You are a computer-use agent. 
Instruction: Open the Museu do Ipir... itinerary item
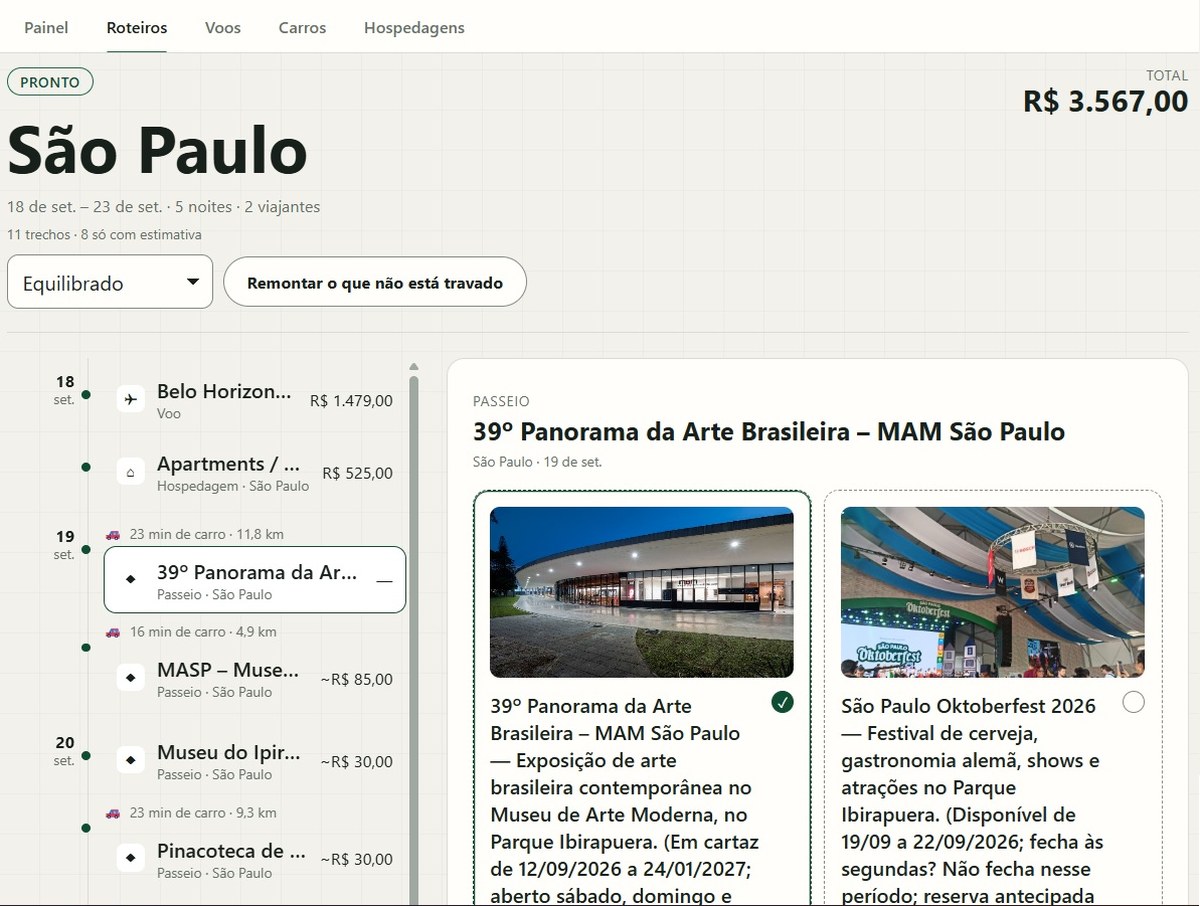[255, 761]
